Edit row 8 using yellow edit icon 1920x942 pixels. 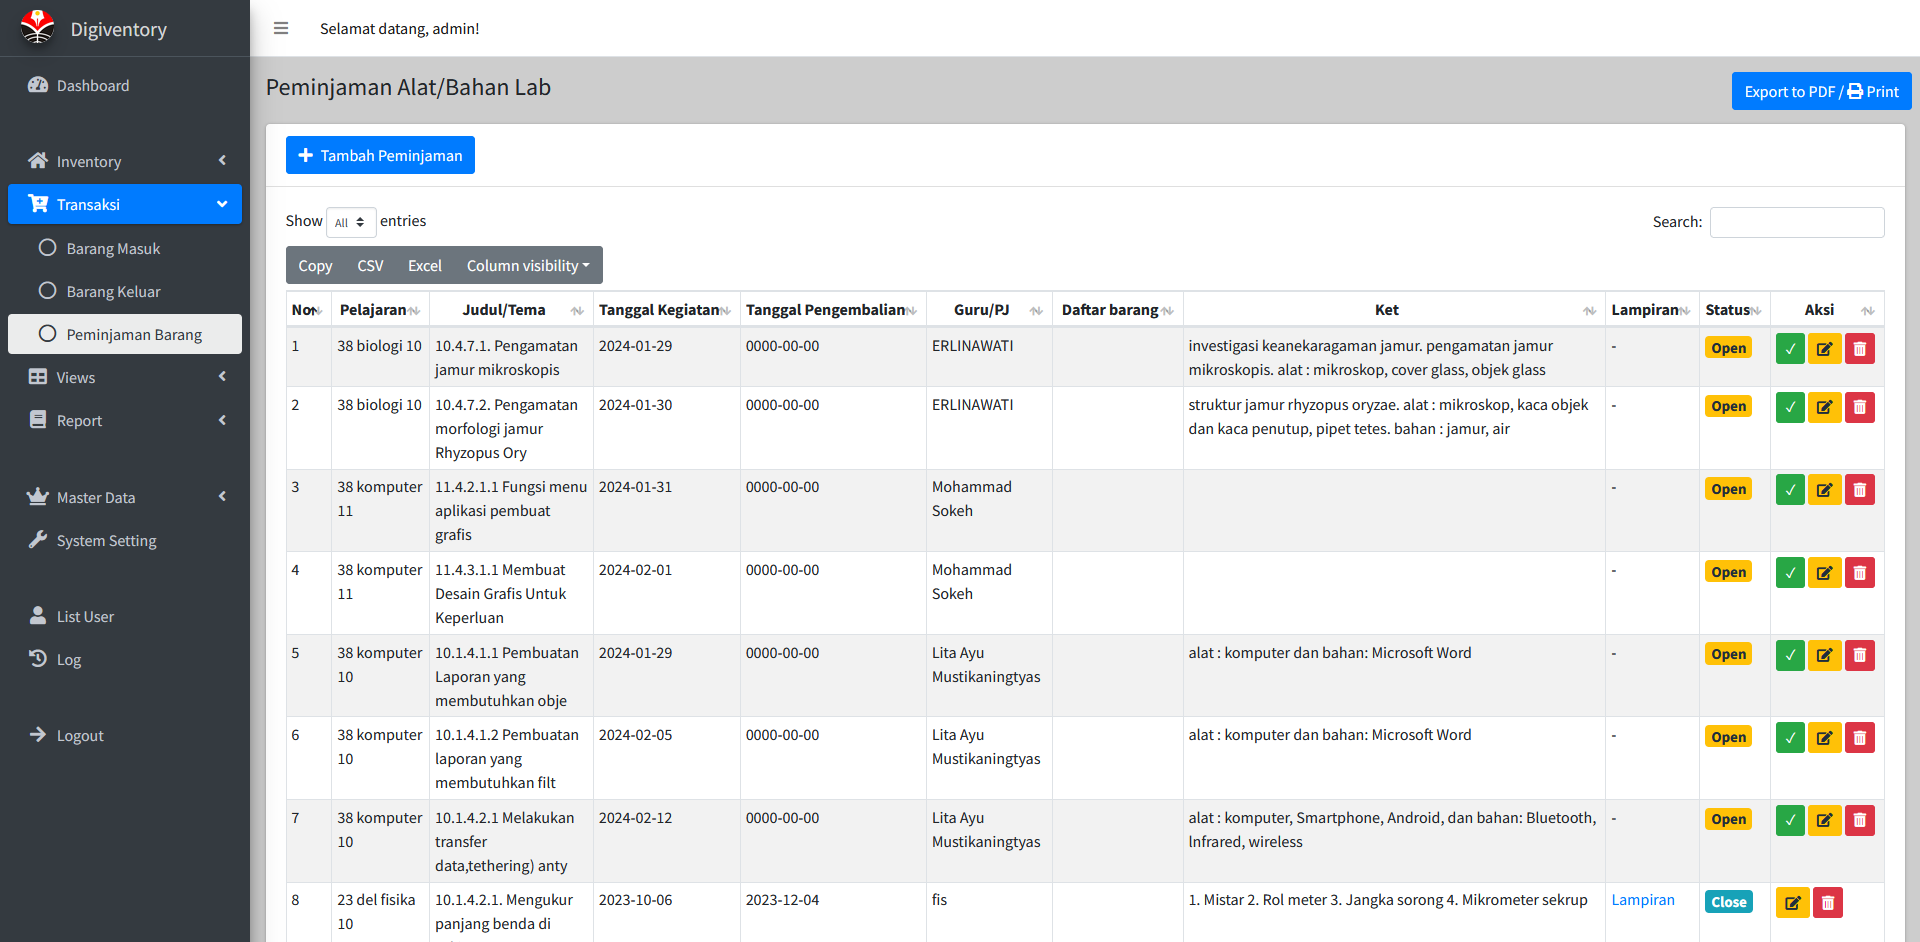pyautogui.click(x=1792, y=903)
